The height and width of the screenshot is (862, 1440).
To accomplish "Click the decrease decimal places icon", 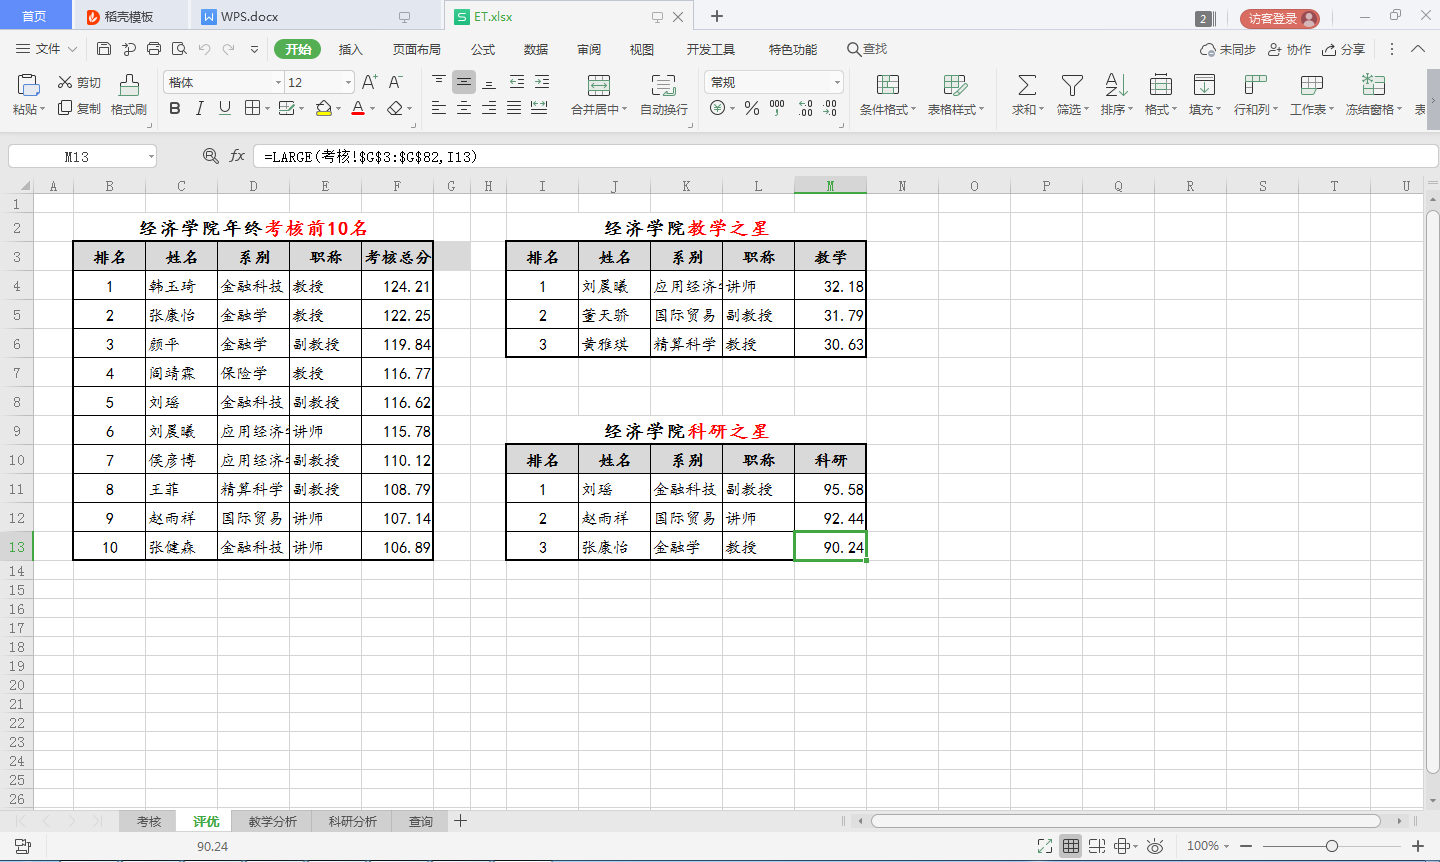I will tap(830, 108).
